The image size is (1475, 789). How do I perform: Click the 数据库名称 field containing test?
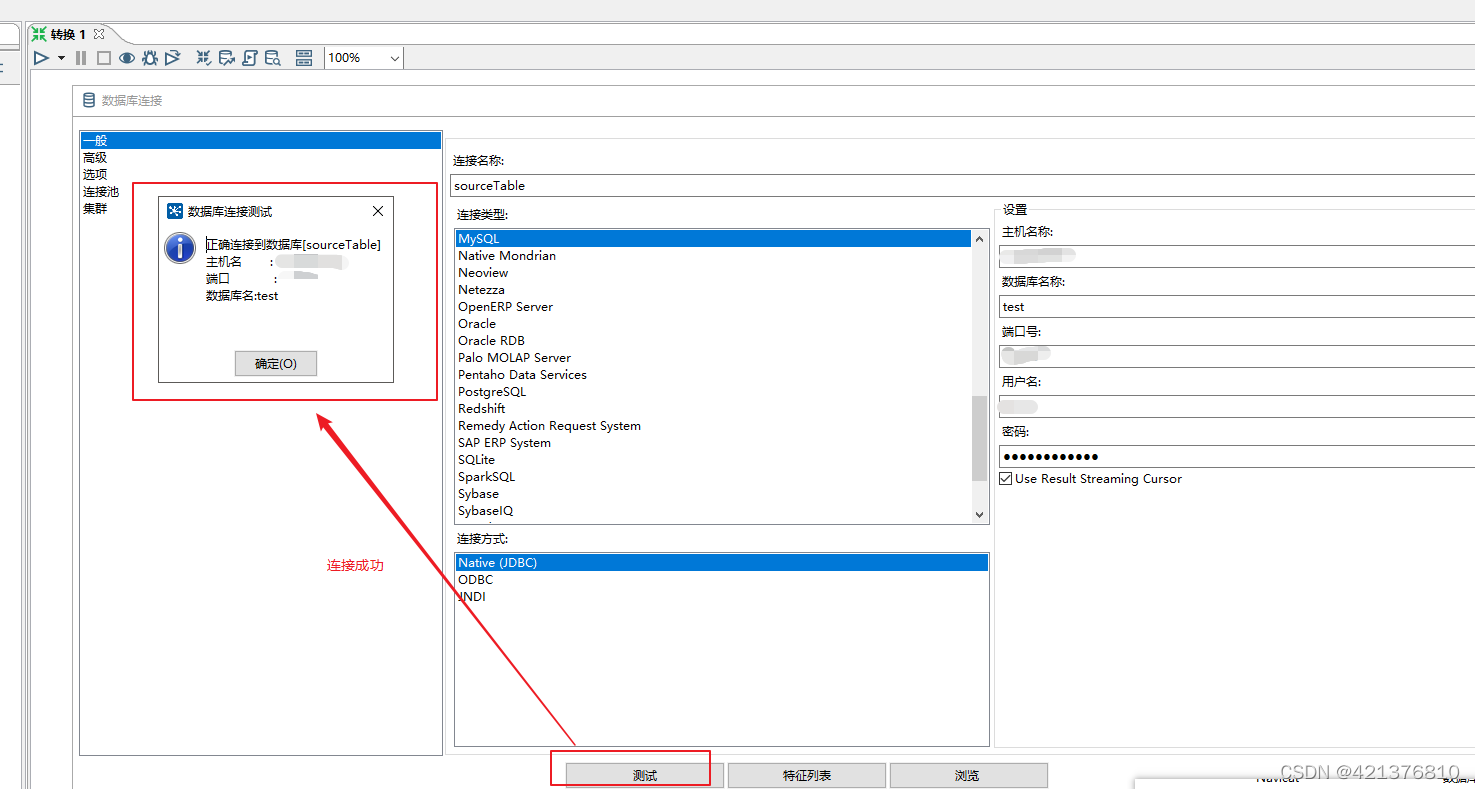click(x=1237, y=306)
